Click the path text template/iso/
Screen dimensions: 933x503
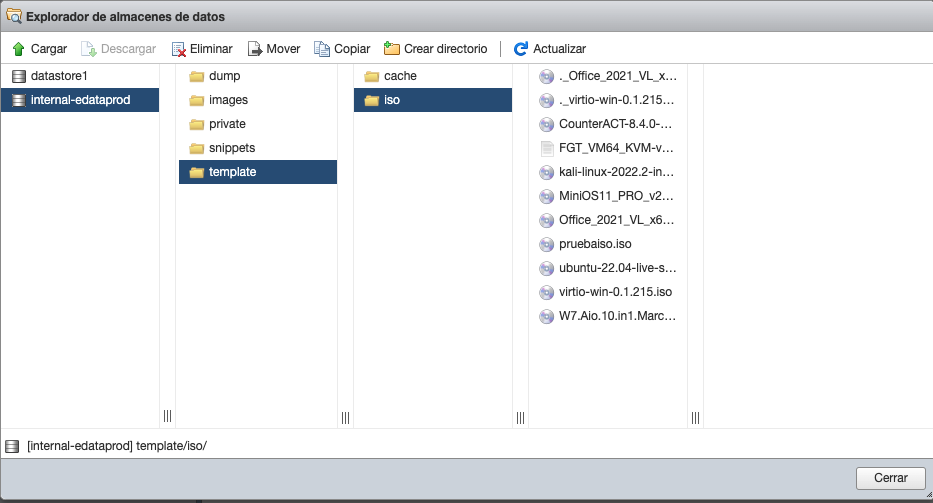[171, 446]
